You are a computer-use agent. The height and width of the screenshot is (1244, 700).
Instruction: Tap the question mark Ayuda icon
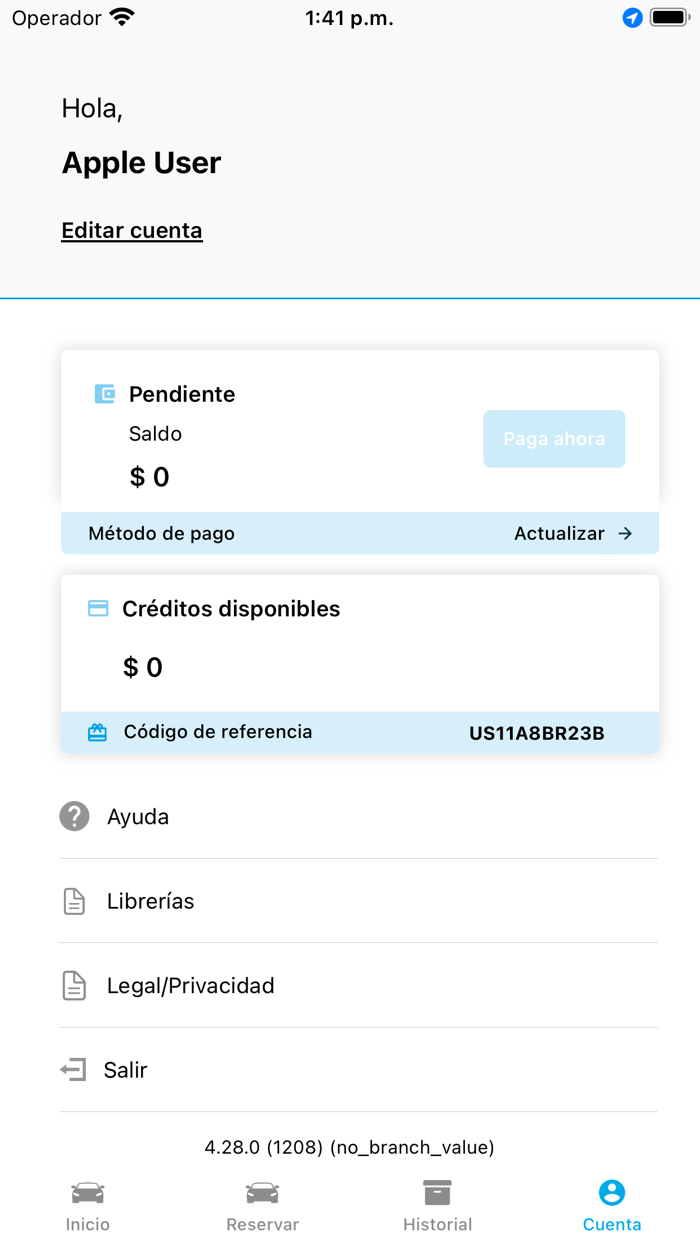tap(74, 817)
